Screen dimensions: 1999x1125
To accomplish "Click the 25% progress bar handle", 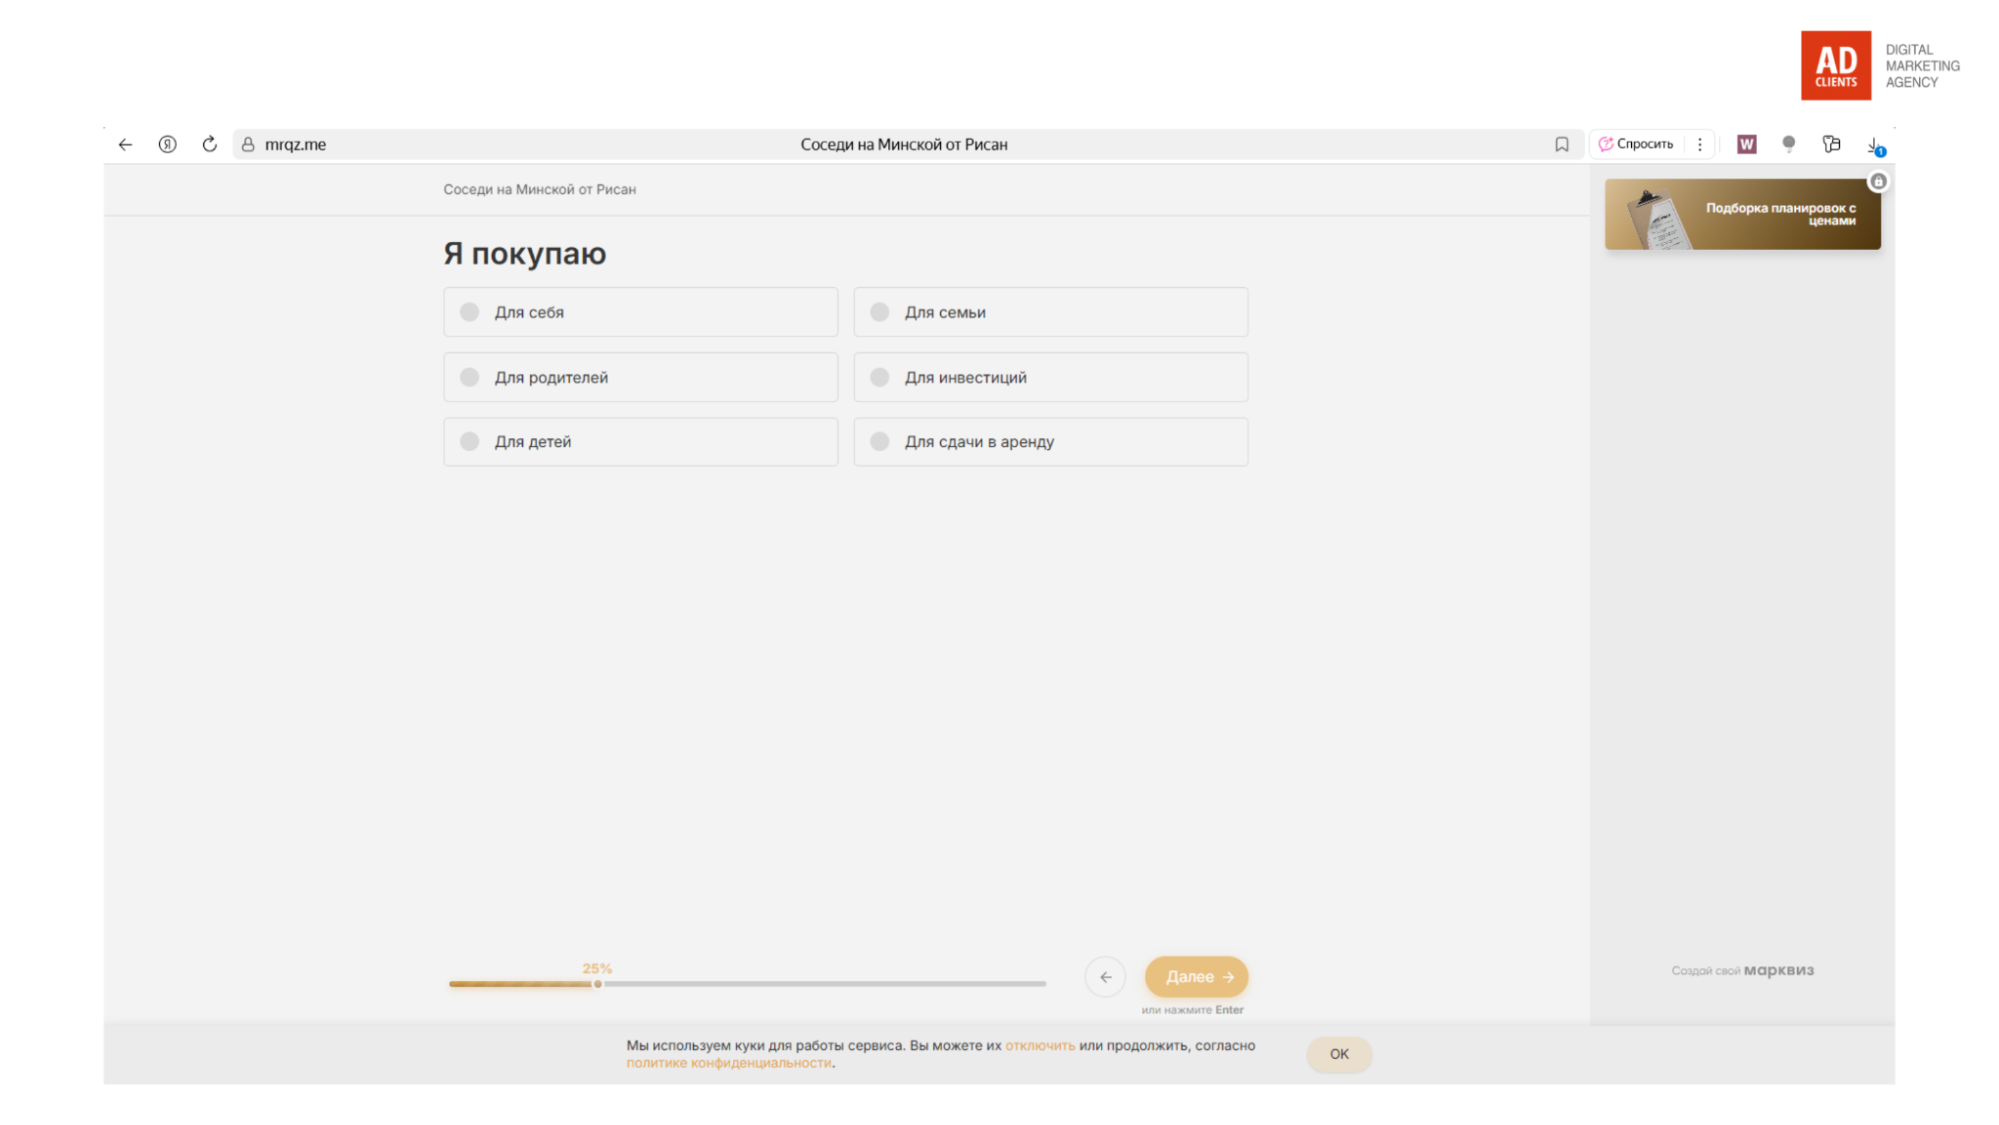I will 598,984.
